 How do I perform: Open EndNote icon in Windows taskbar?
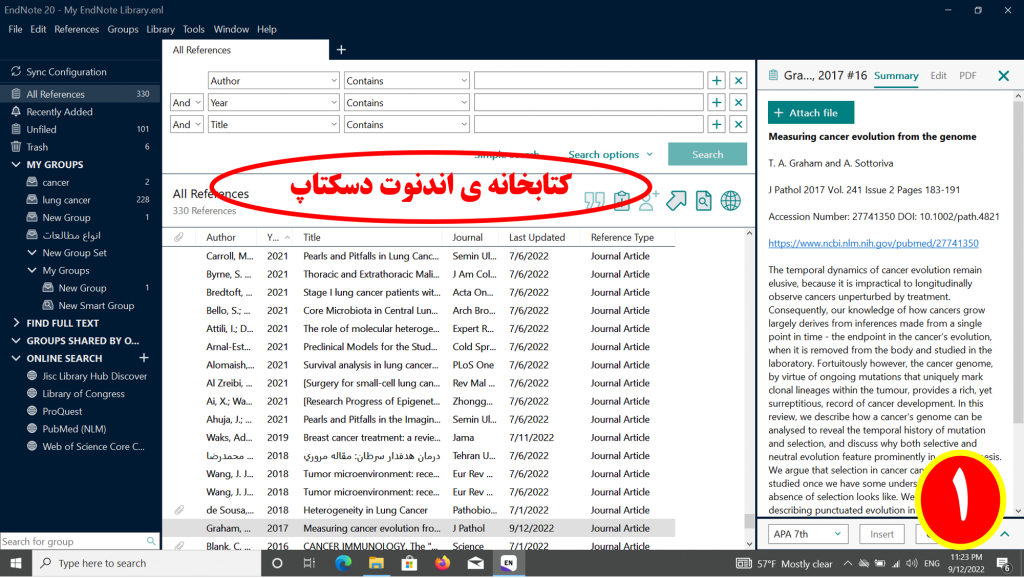(x=508, y=563)
